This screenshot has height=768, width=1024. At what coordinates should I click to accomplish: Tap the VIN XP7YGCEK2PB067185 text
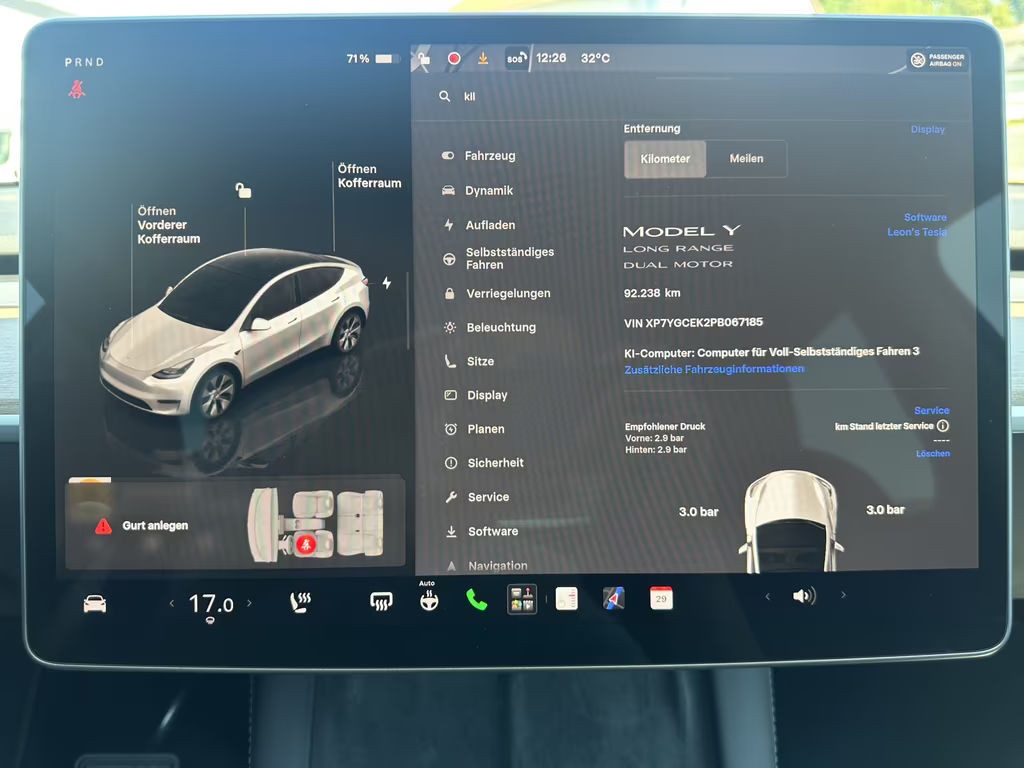693,323
